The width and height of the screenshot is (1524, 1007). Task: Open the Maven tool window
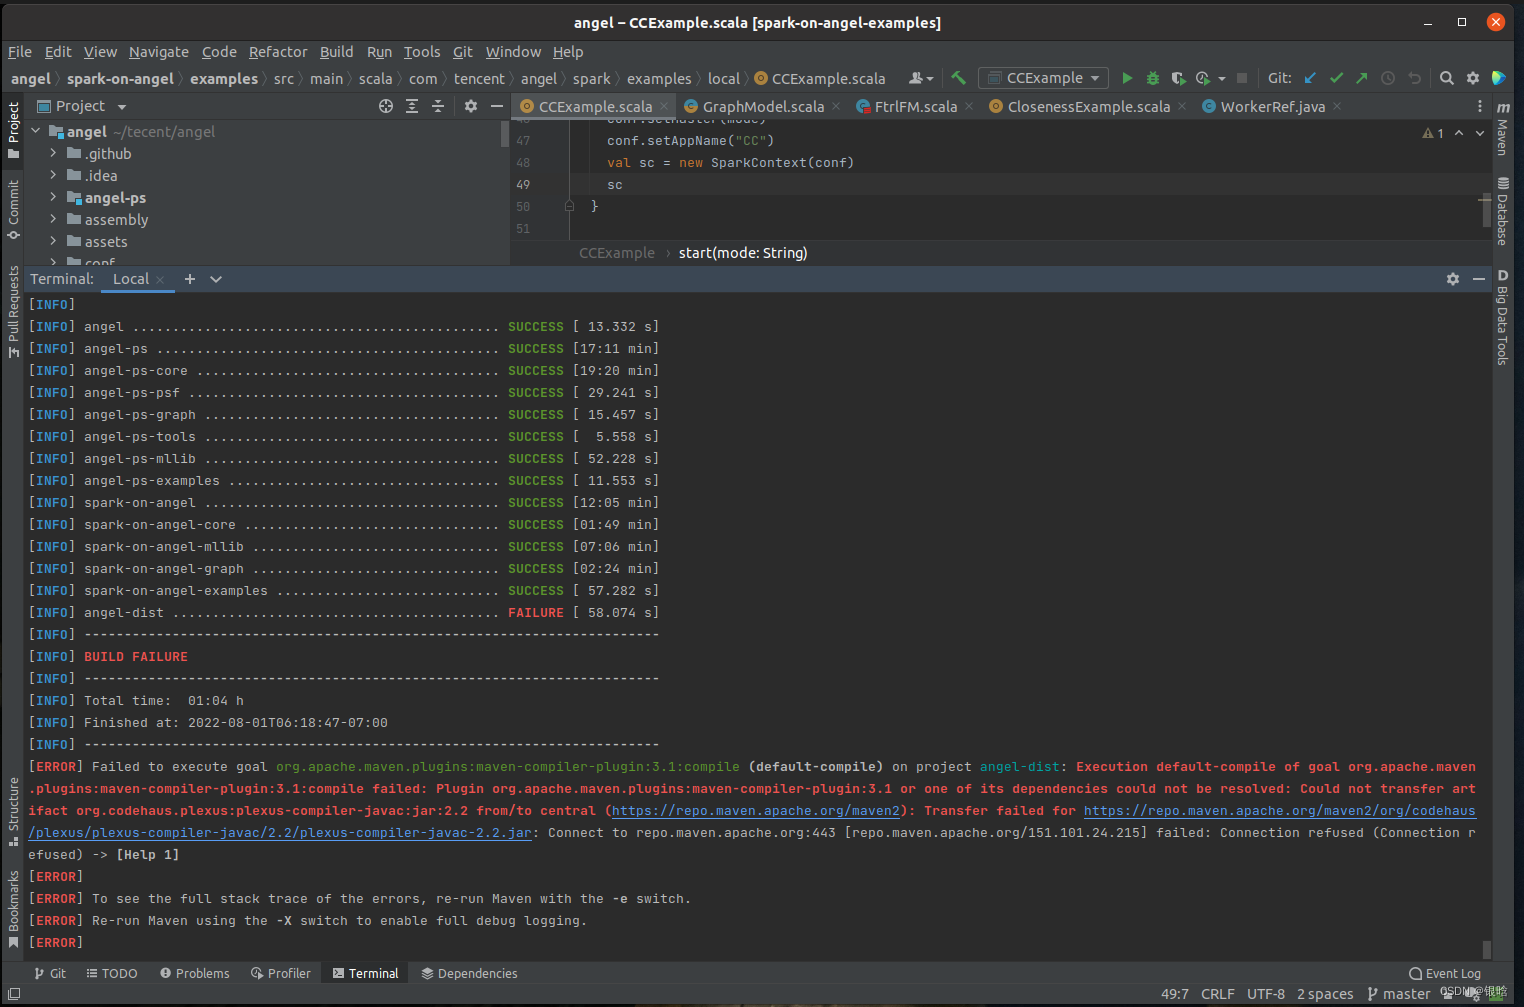point(1503,129)
